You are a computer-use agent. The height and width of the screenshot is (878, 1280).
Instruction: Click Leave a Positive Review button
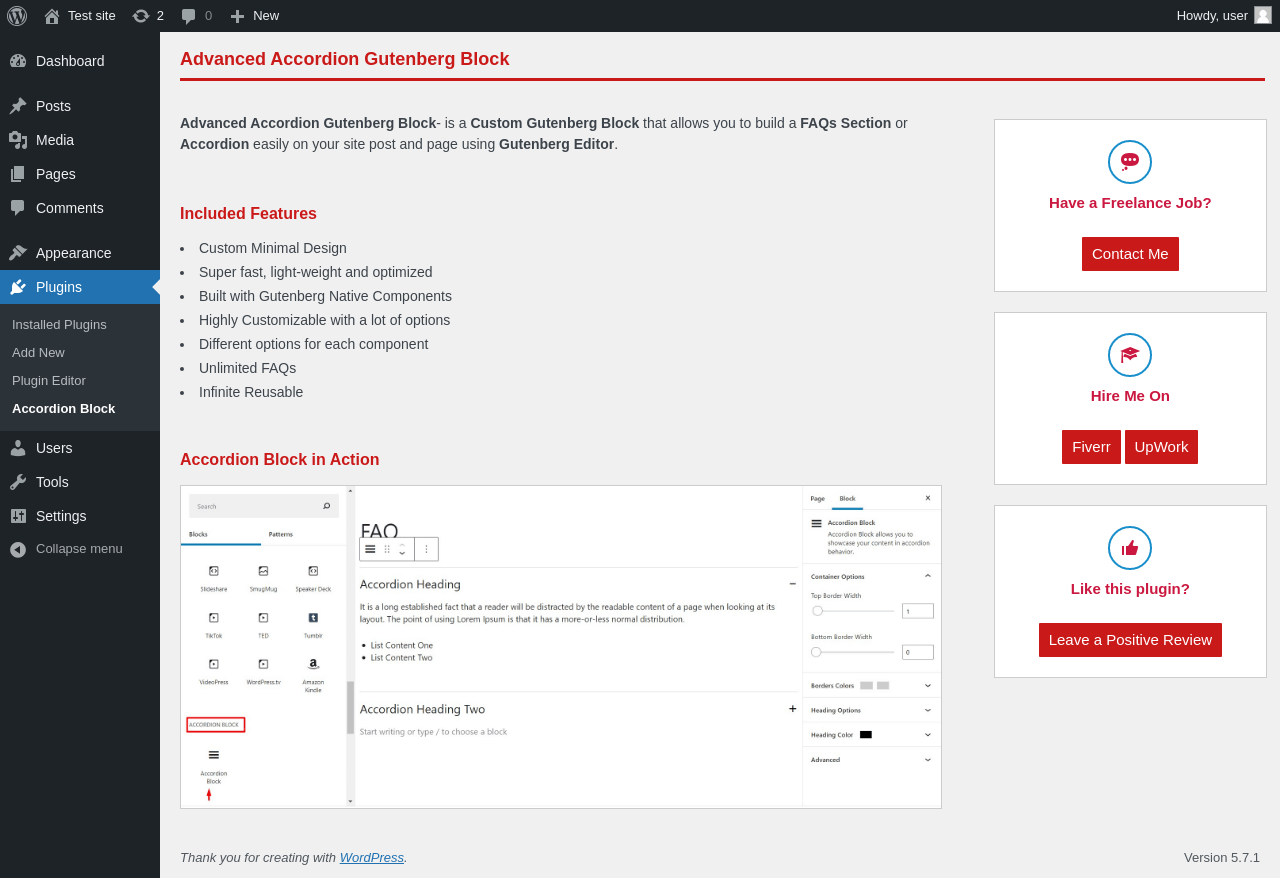coord(1130,640)
